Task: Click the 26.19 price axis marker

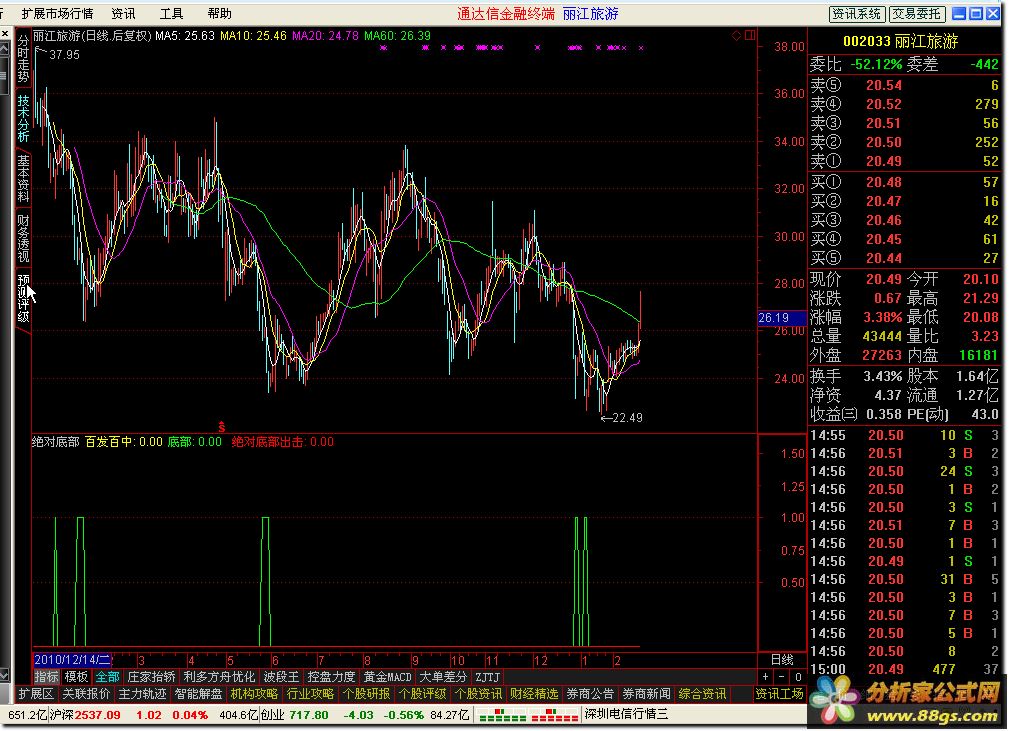Action: 781,318
